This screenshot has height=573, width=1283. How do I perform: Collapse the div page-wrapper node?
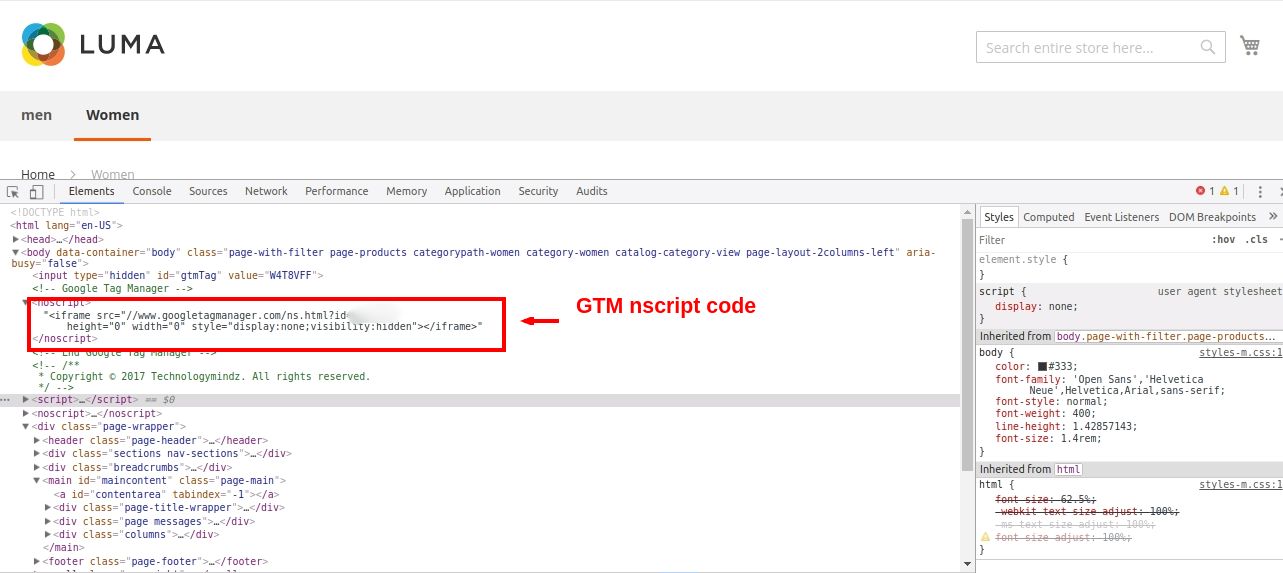[26, 427]
